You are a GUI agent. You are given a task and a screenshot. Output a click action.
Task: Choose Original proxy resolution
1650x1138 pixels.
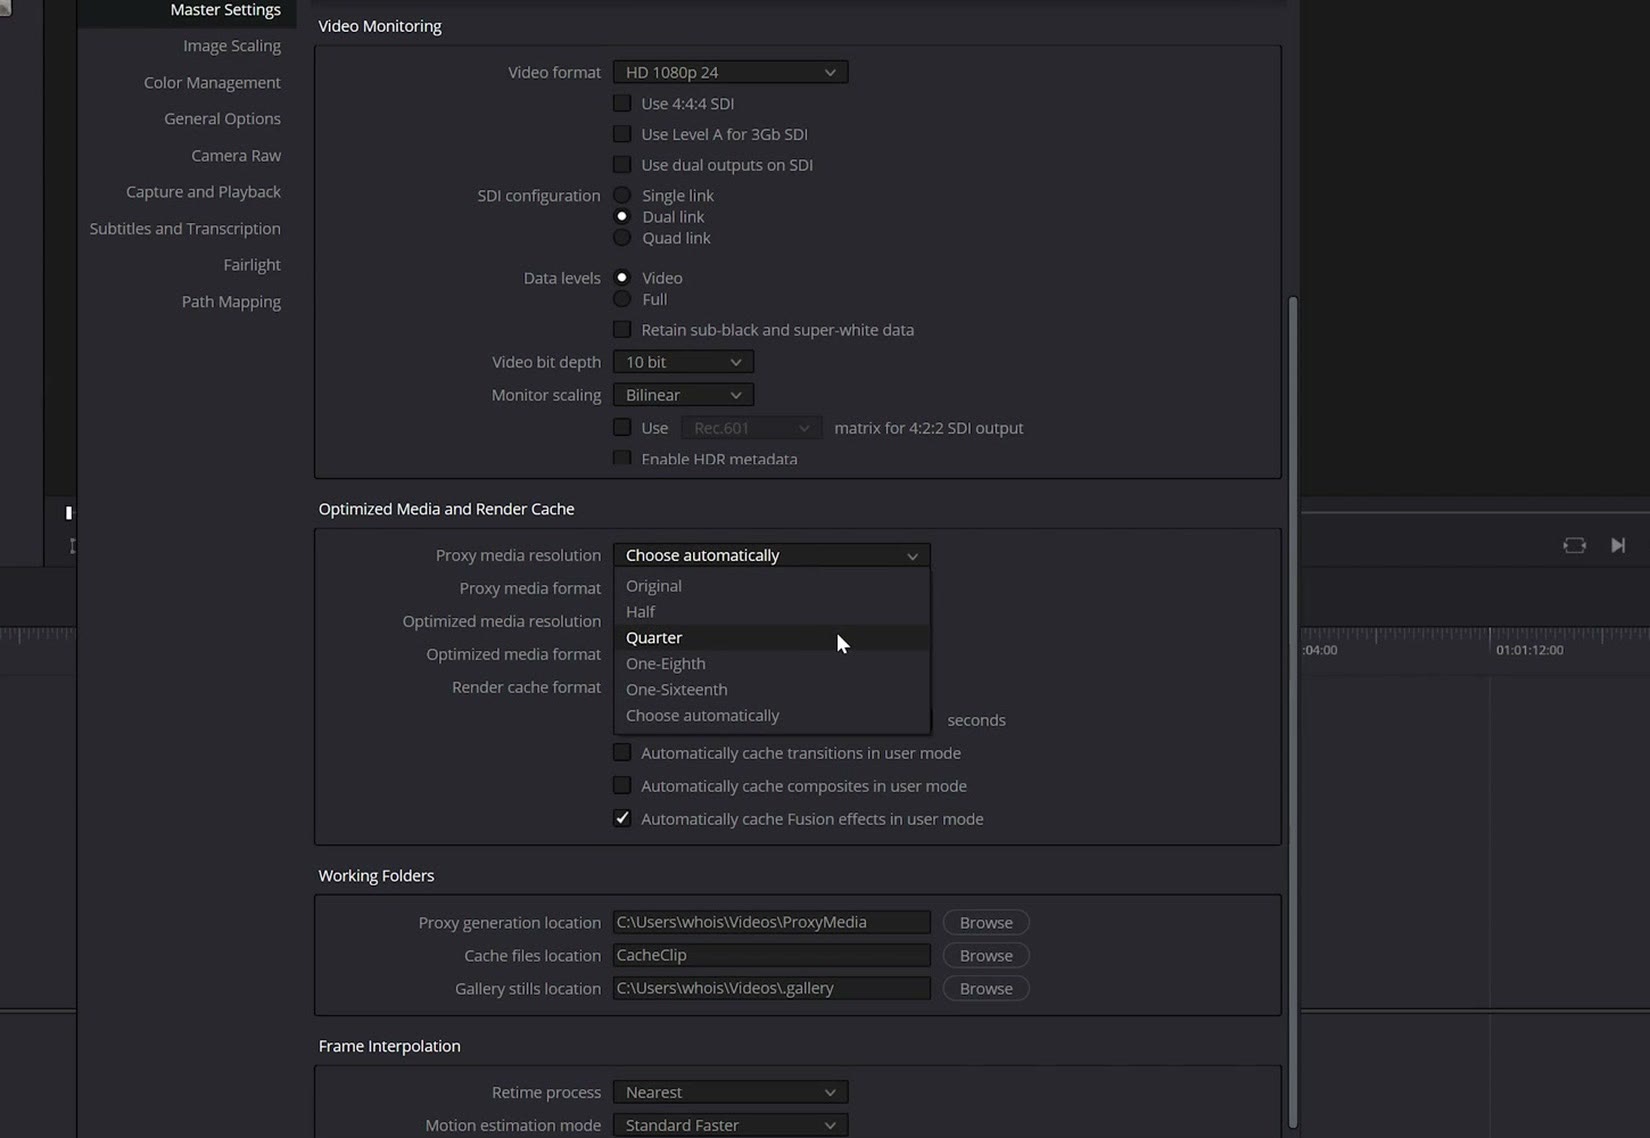771,586
